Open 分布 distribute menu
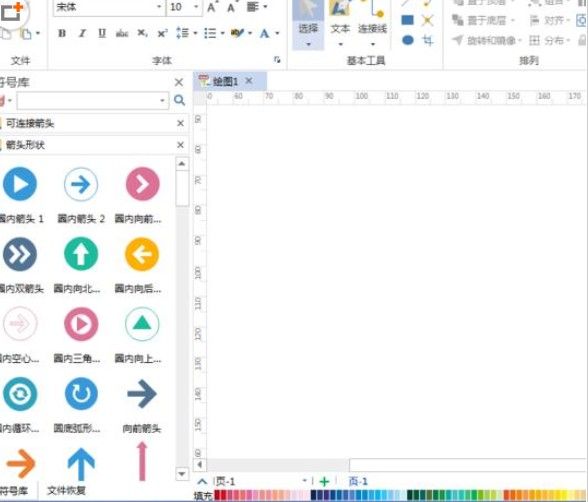588x502 pixels. tap(549, 40)
